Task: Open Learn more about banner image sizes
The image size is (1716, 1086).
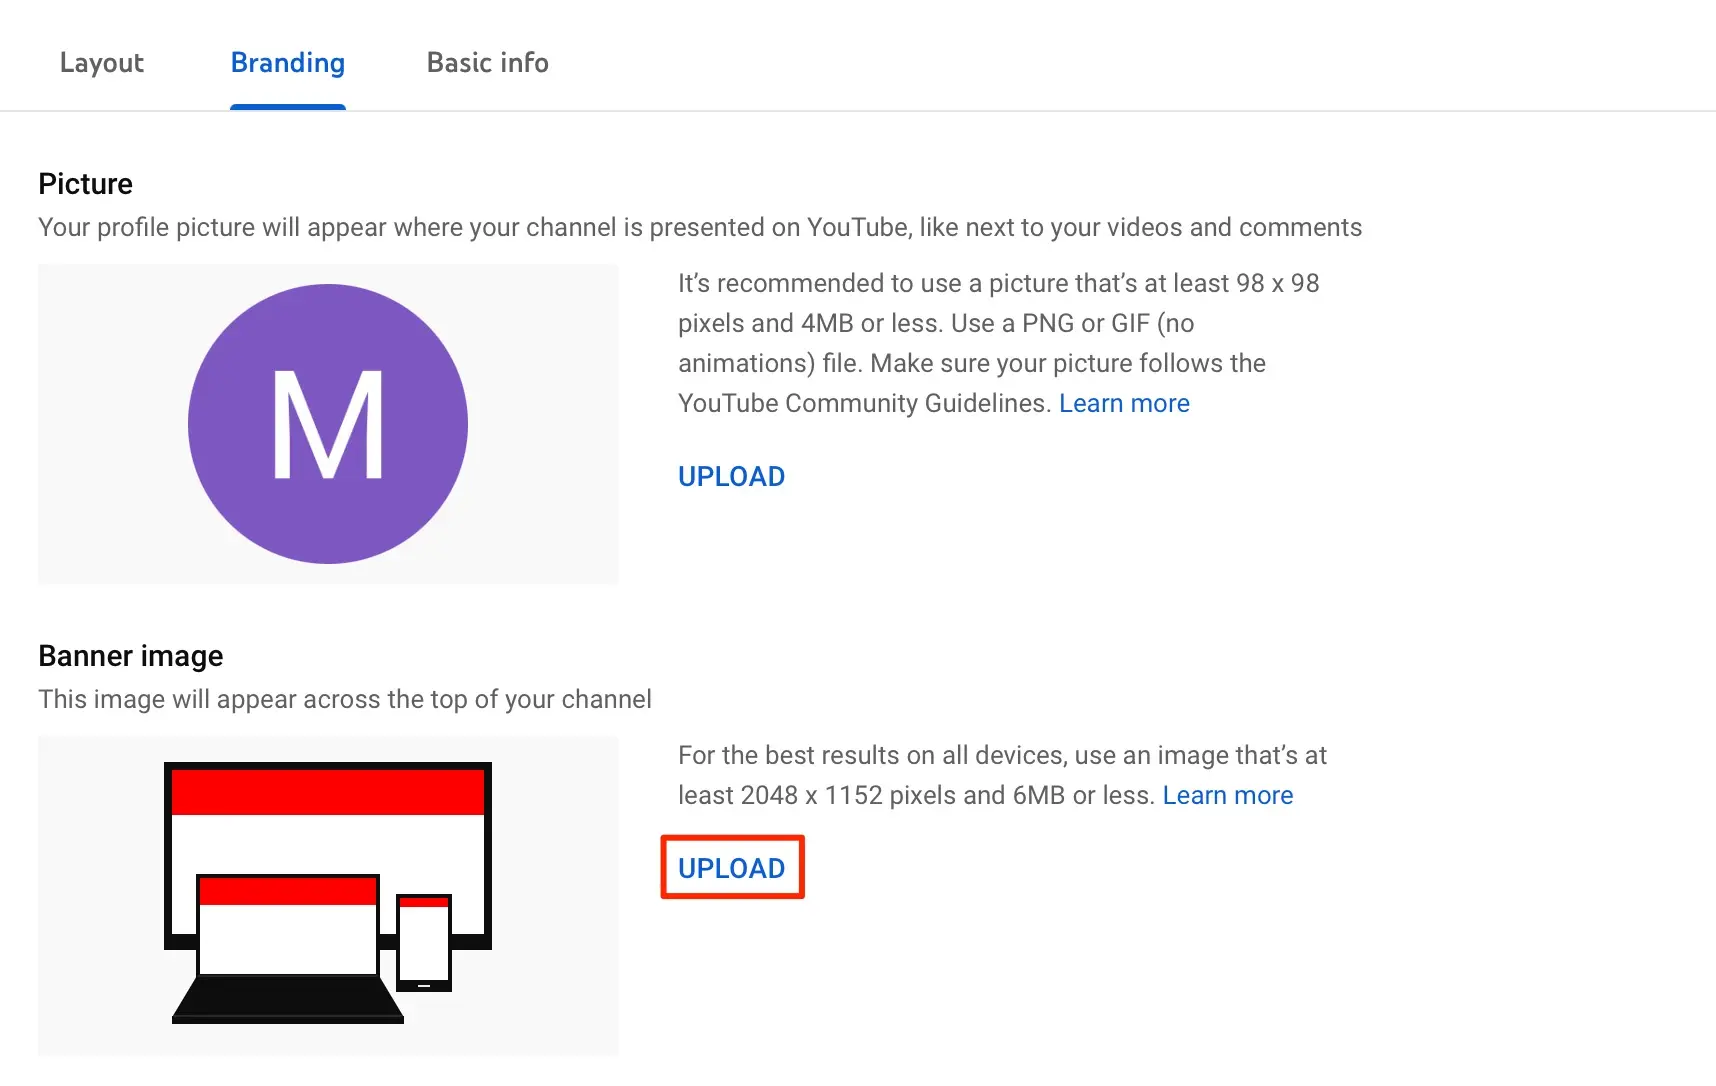Action: tap(1227, 795)
